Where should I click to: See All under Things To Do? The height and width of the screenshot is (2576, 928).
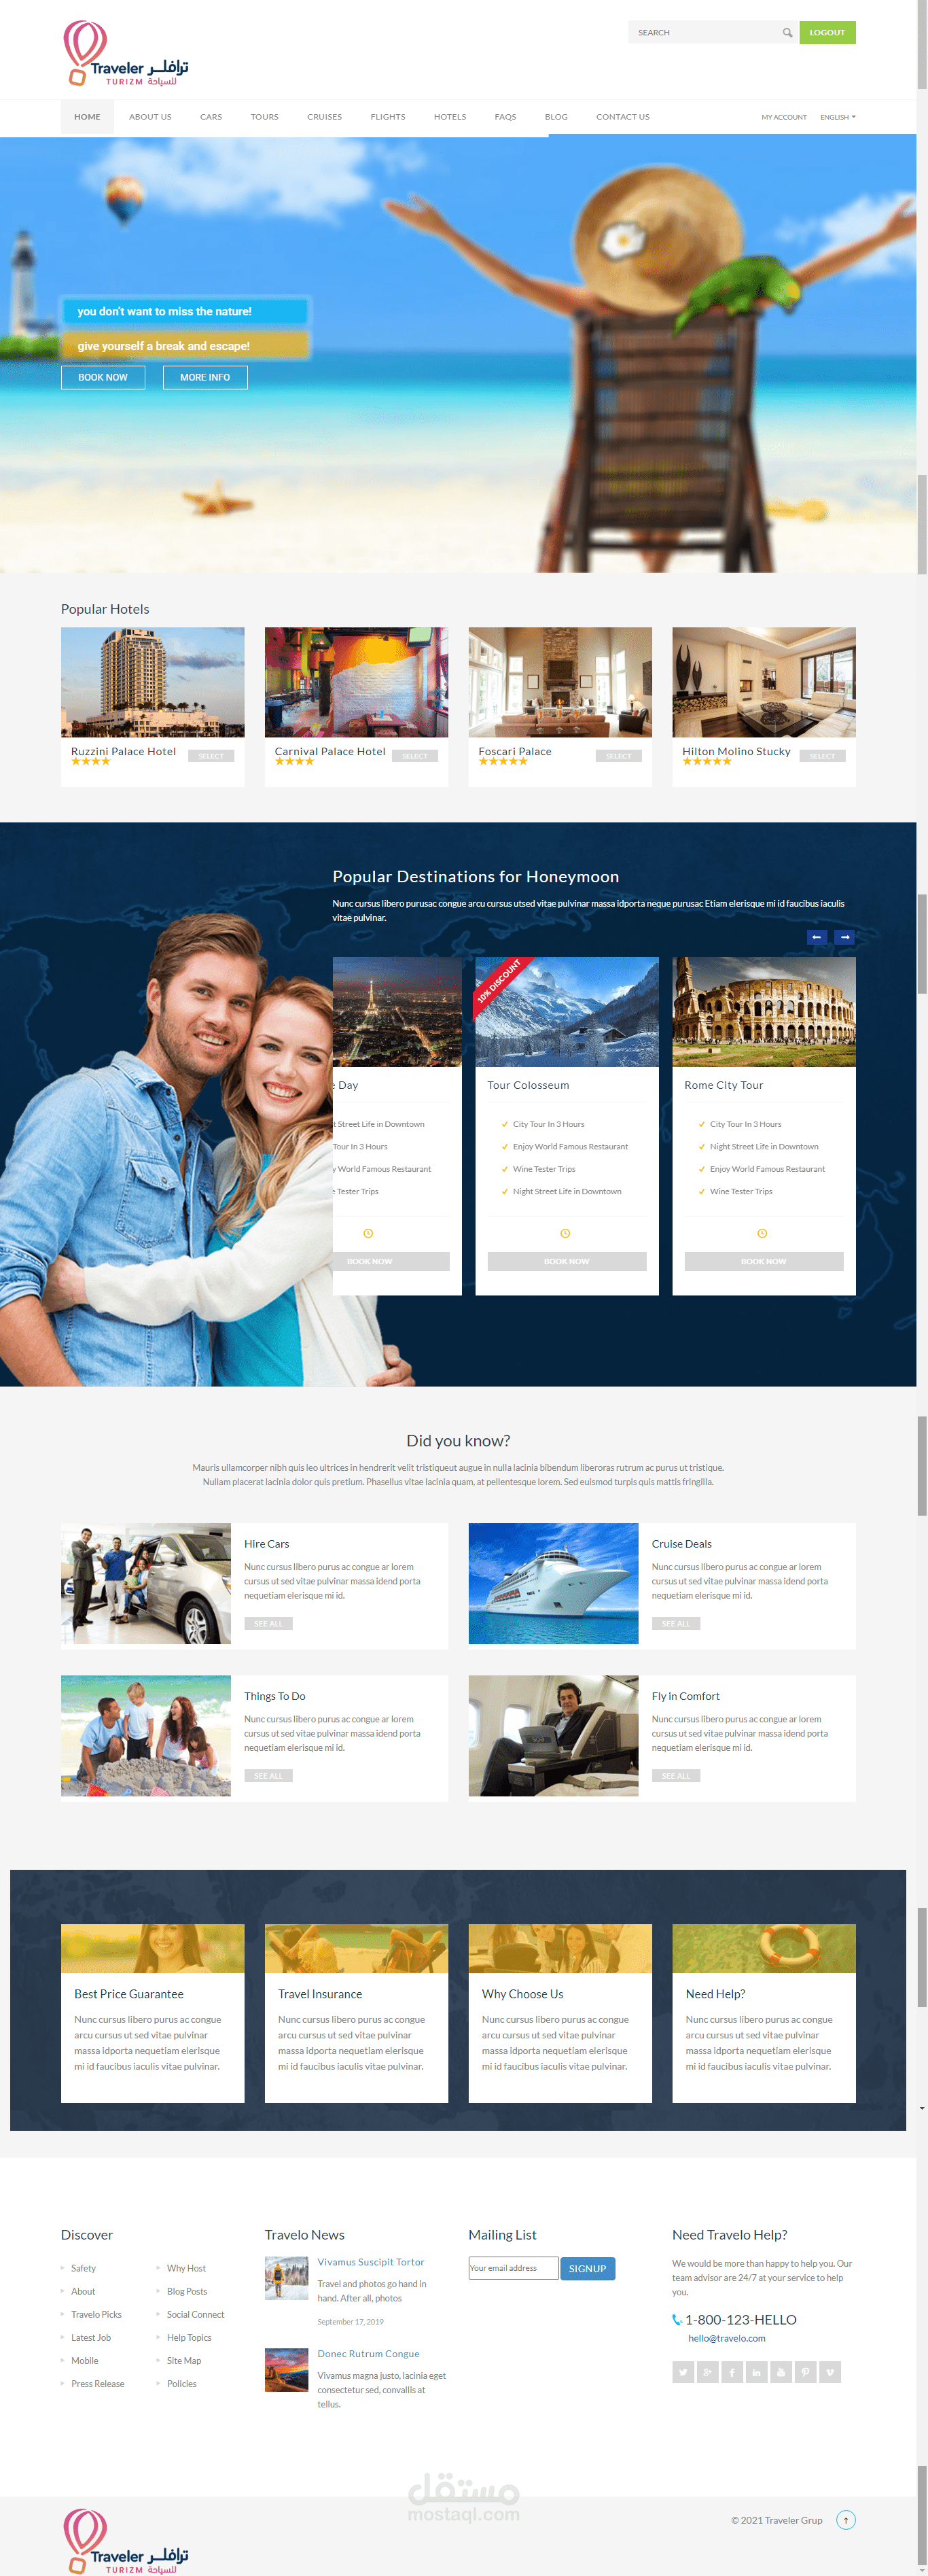pyautogui.click(x=268, y=1775)
